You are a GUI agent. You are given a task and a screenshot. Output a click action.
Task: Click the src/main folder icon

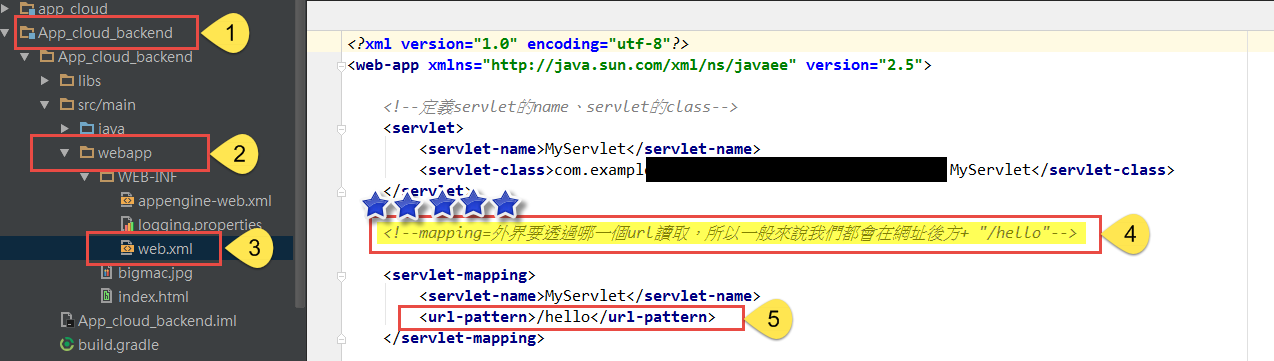point(68,104)
